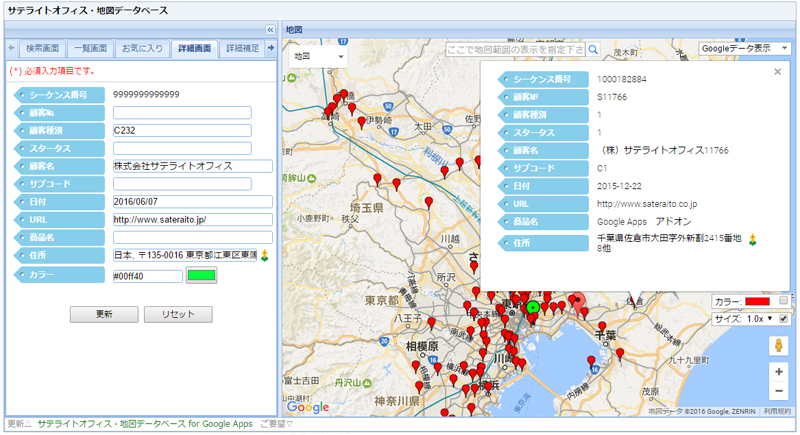Click the large faded red pin under popup
Screen dimensions: 800x435
[578, 303]
